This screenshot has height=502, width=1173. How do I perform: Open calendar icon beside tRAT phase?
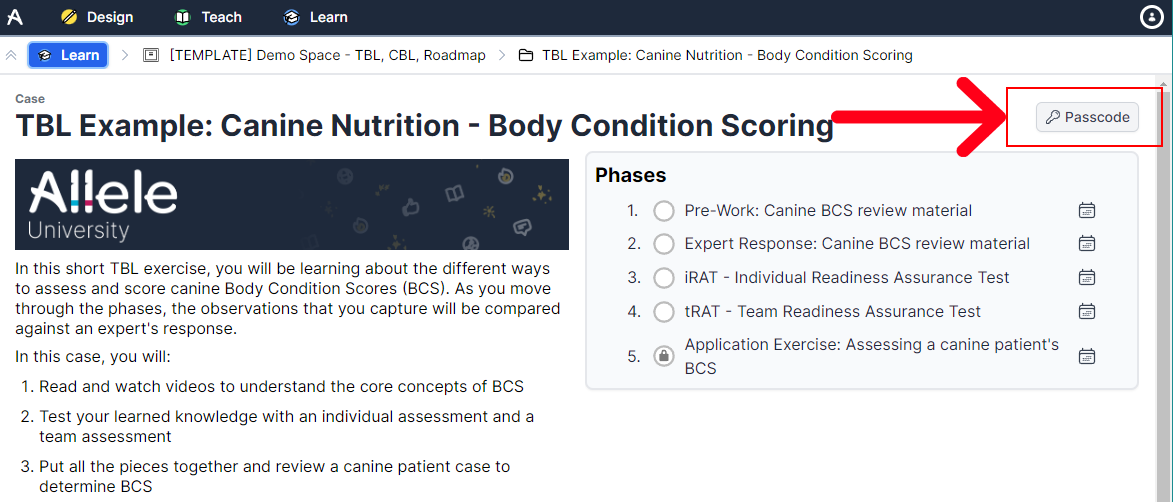click(1087, 312)
